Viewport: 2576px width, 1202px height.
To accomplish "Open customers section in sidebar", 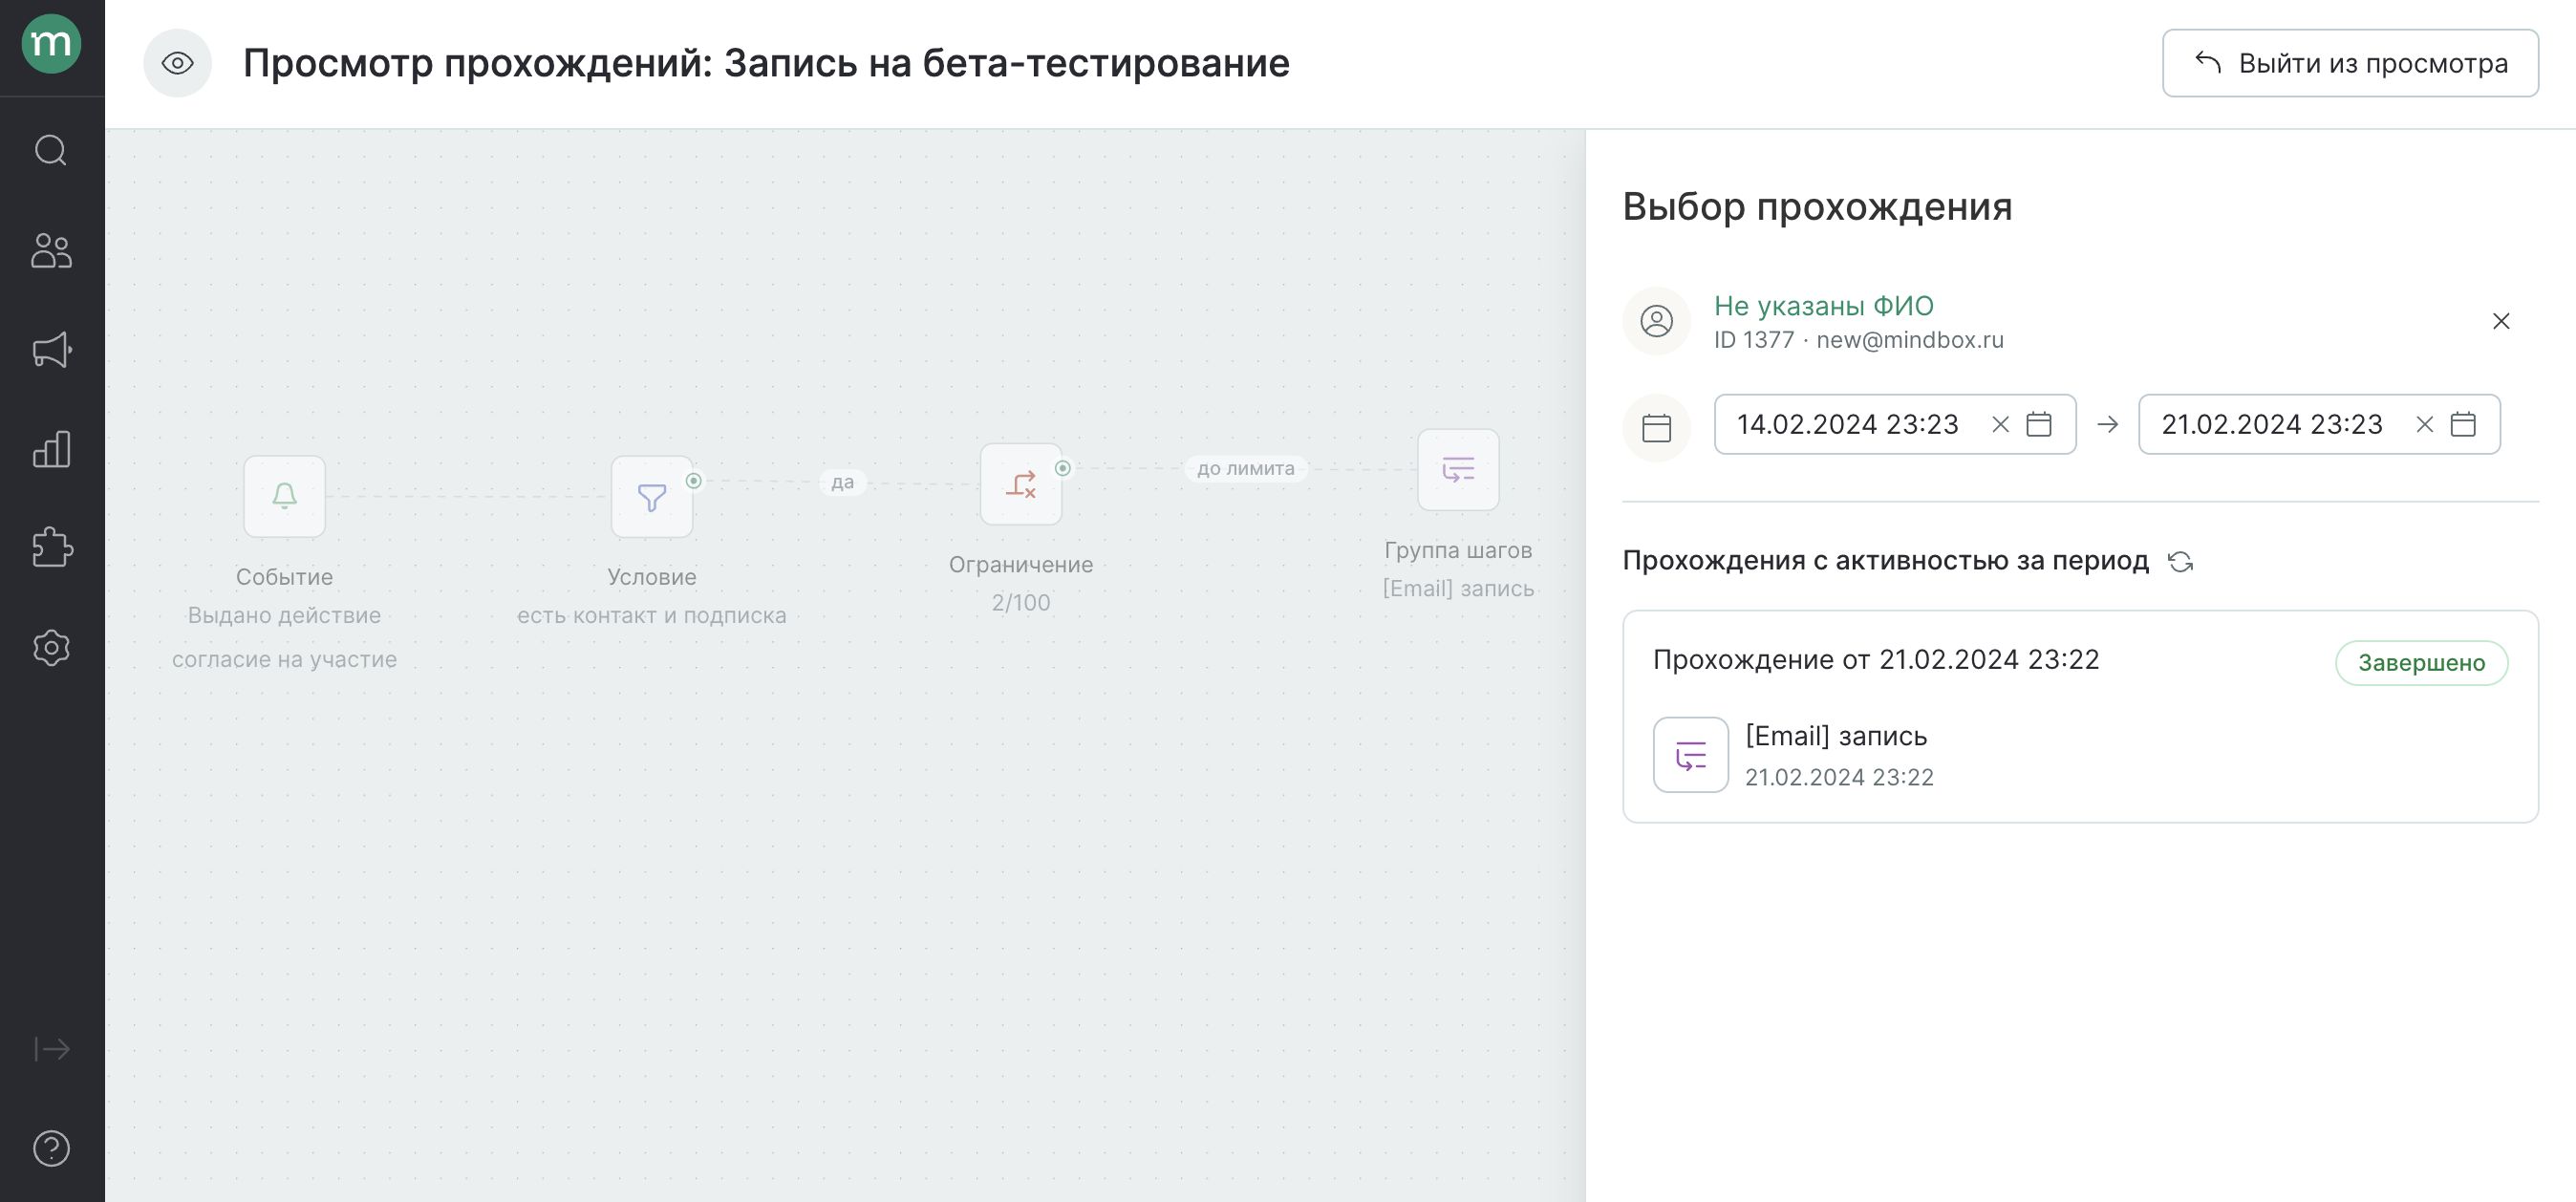I will click(x=51, y=250).
